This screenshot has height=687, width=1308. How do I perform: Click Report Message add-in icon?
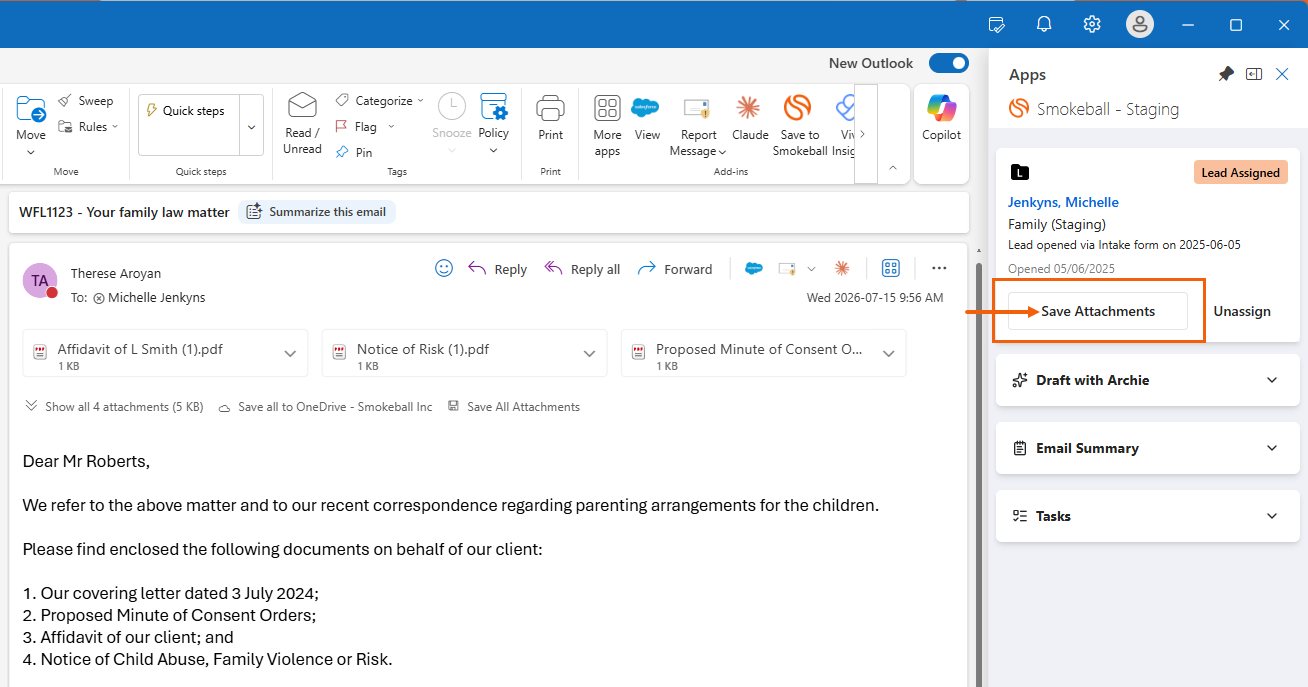point(697,108)
